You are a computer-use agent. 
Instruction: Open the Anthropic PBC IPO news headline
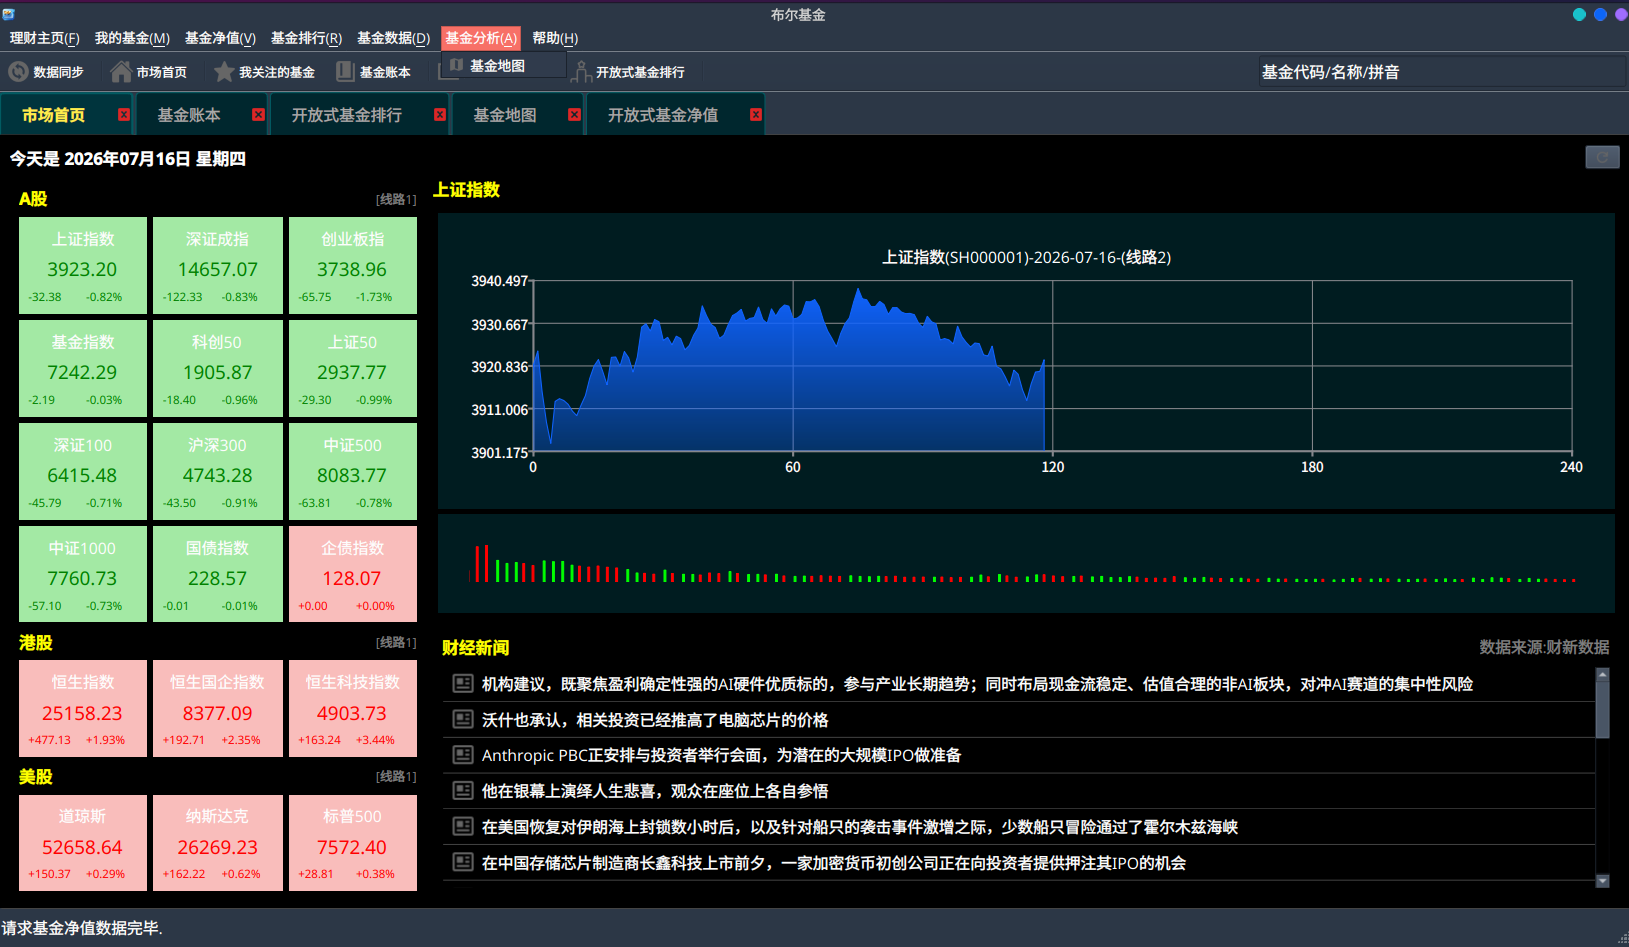(721, 755)
